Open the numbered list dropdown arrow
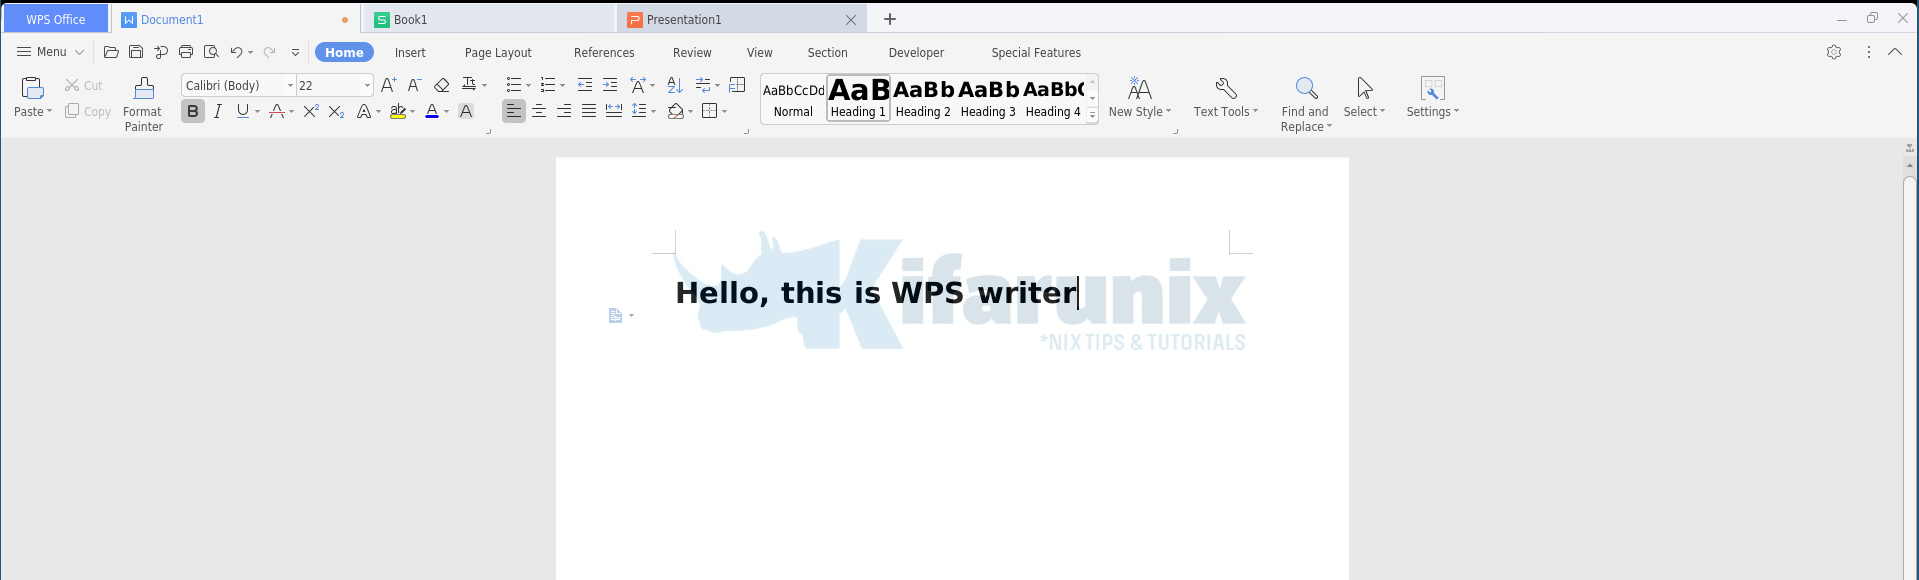Image resolution: width=1919 pixels, height=580 pixels. 562,86
